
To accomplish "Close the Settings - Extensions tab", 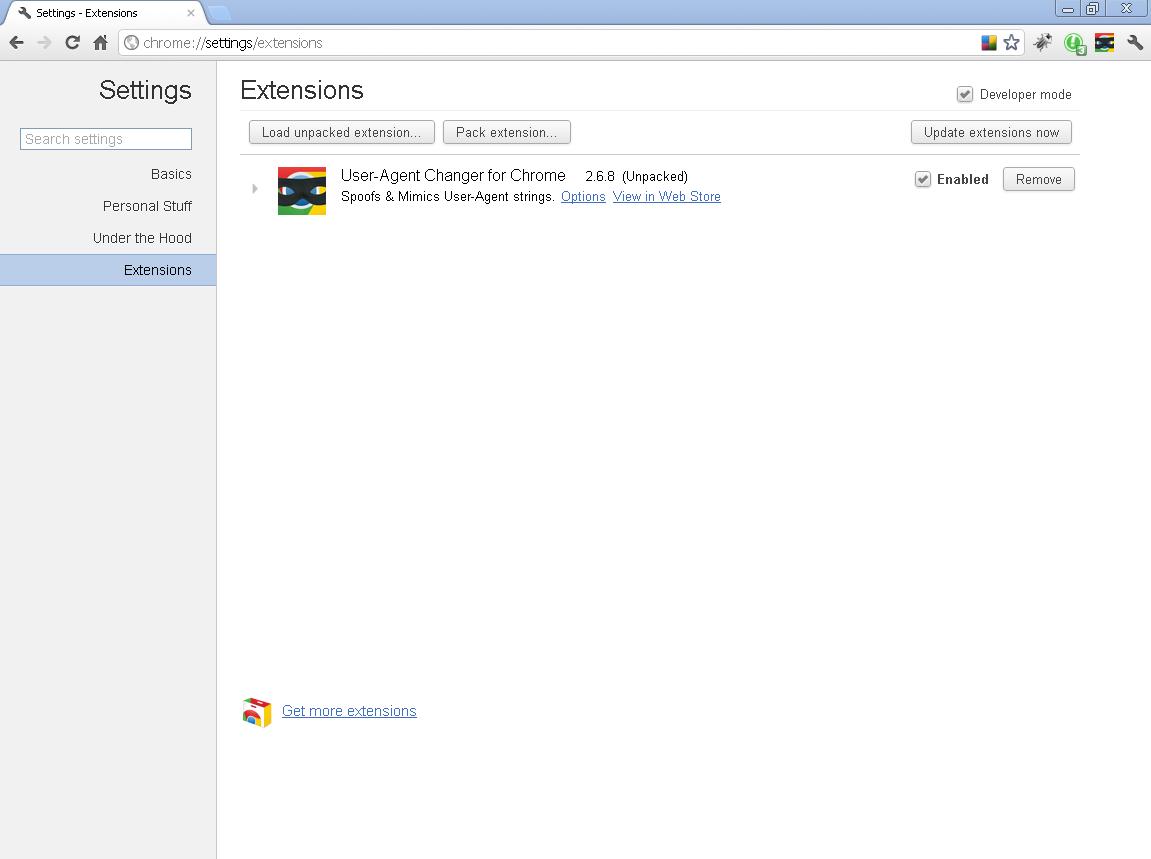I will coord(191,13).
